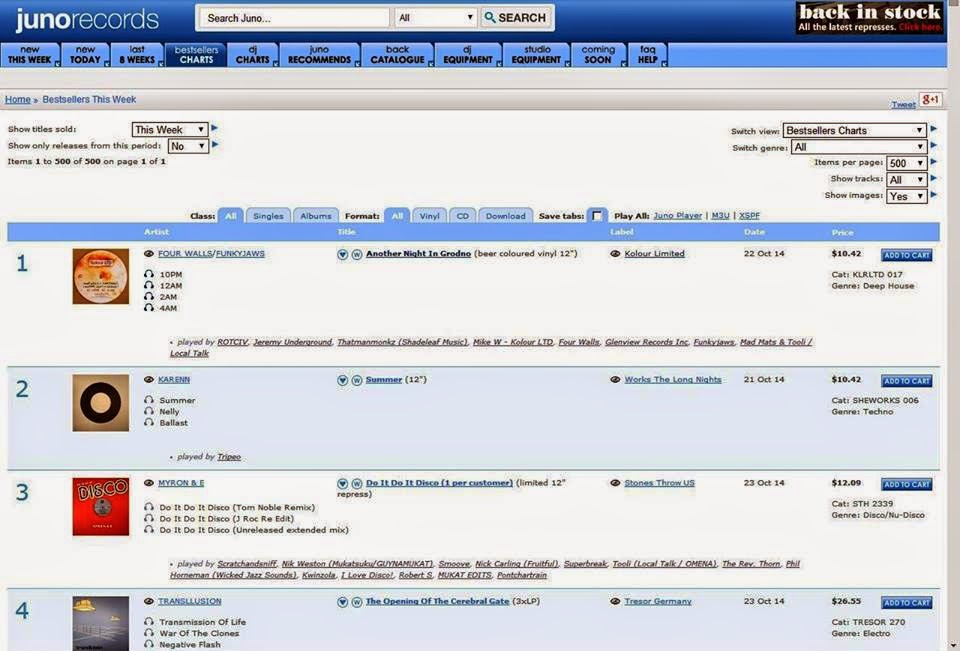This screenshot has width=960, height=651.
Task: Click the Search Juno input field
Action: click(294, 18)
